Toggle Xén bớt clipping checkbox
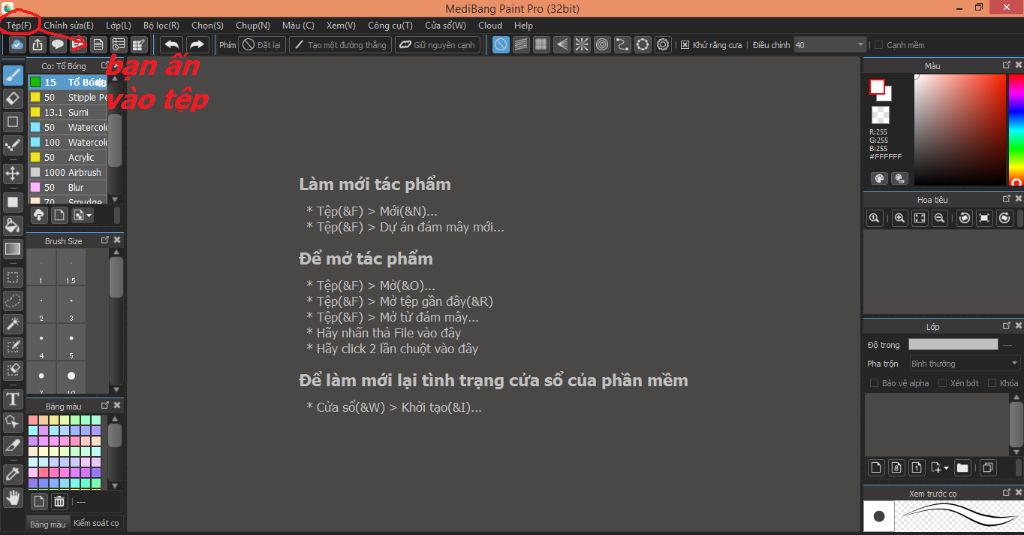Viewport: 1024px width, 535px height. 942,383
